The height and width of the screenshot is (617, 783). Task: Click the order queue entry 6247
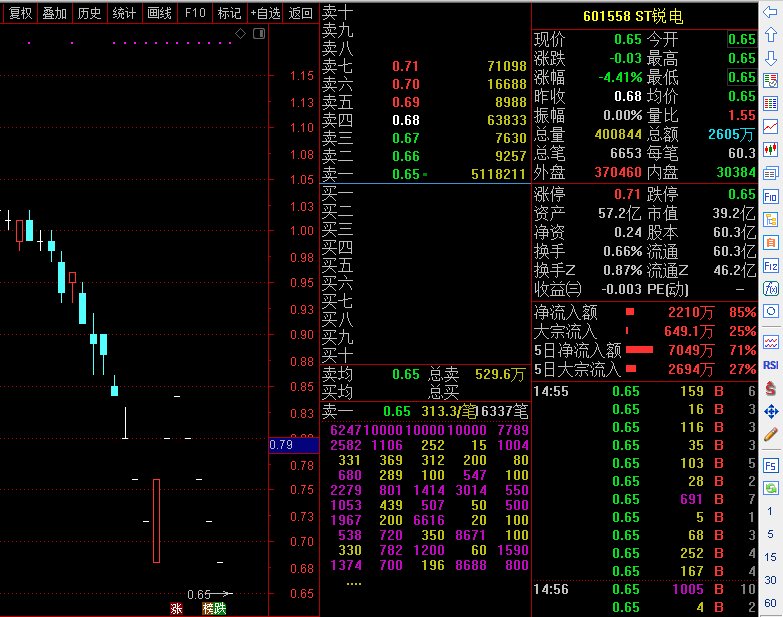pos(346,430)
